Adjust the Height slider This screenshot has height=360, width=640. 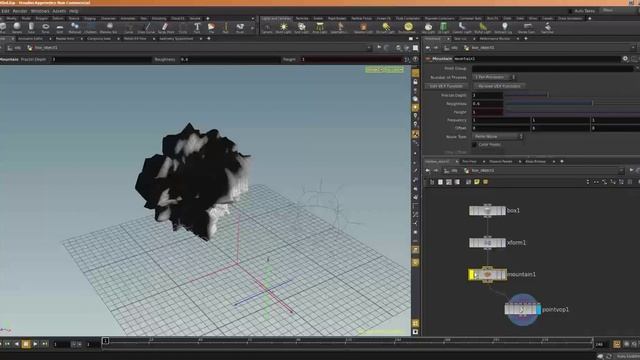tap(571, 112)
